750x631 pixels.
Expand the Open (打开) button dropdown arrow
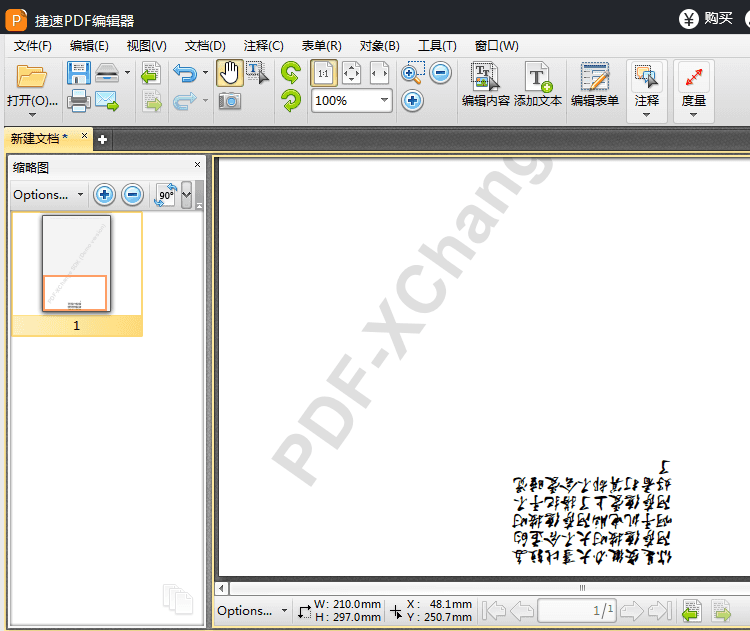click(x=32, y=115)
